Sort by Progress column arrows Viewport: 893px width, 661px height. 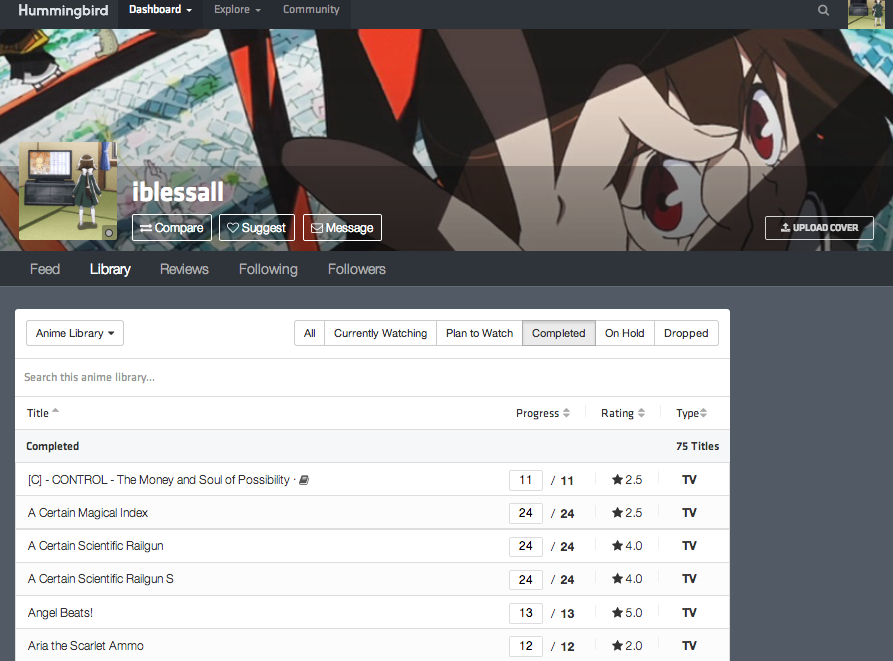[566, 413]
